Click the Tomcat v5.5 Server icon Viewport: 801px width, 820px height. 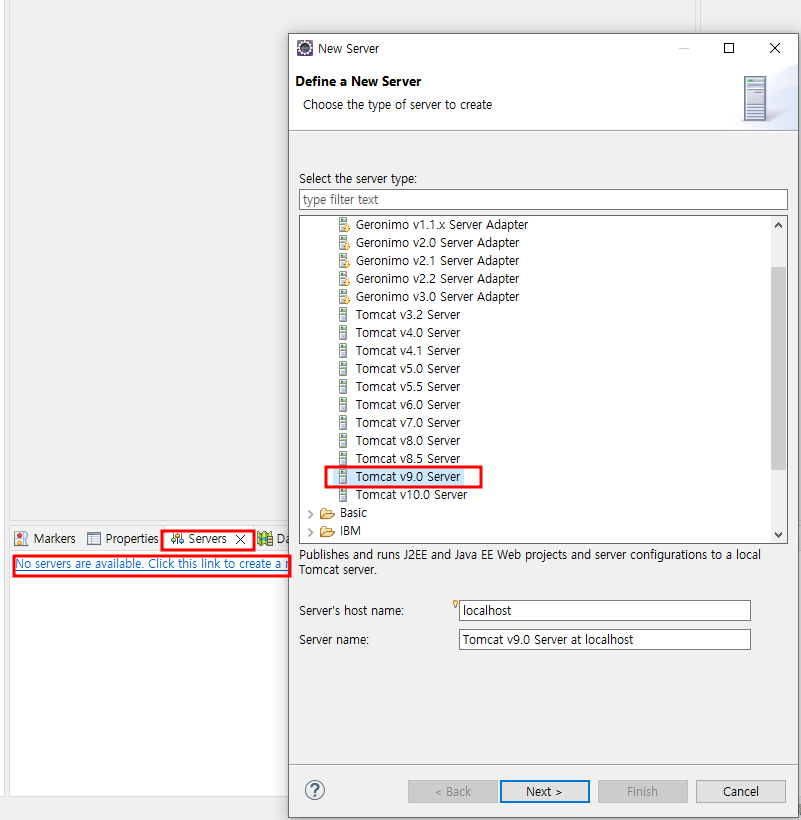click(343, 386)
